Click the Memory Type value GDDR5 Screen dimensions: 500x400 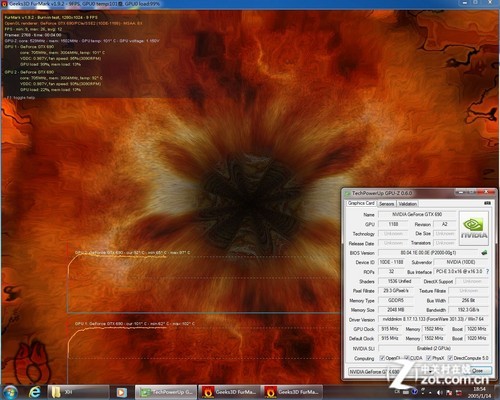click(x=396, y=300)
